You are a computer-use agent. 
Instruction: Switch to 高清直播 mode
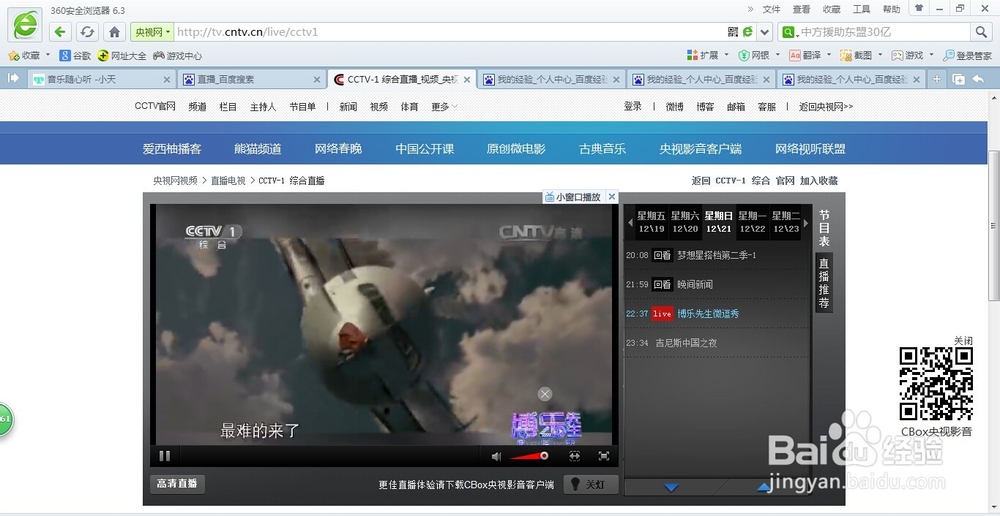pyautogui.click(x=177, y=483)
